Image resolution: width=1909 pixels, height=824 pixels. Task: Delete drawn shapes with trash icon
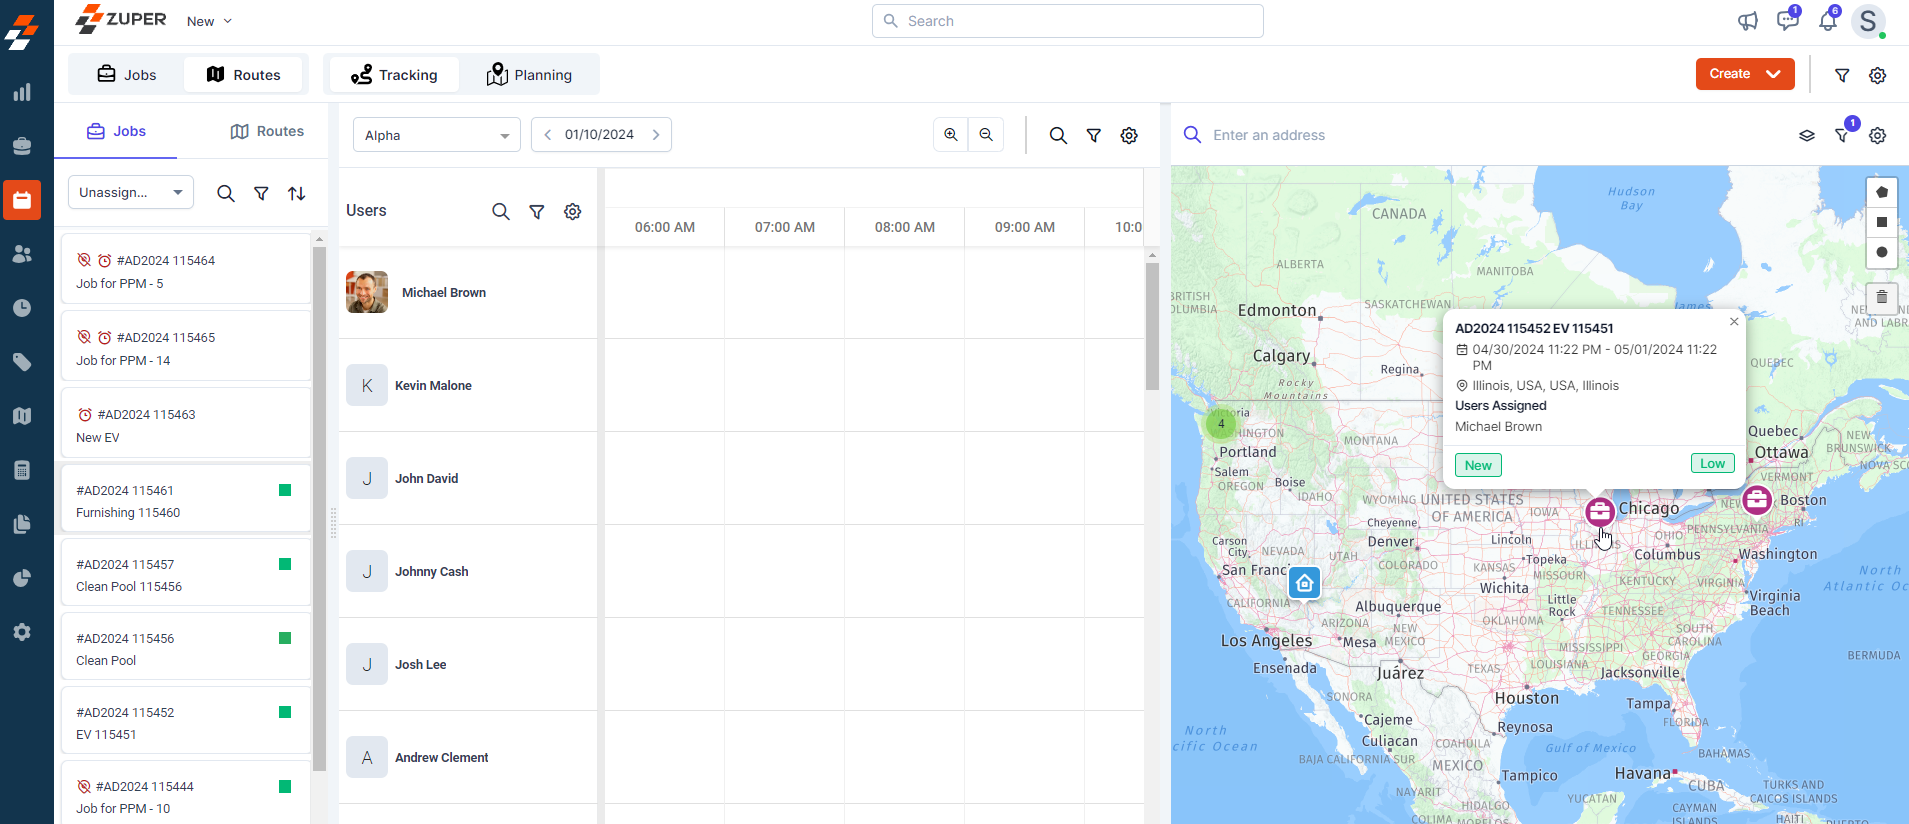click(x=1881, y=297)
